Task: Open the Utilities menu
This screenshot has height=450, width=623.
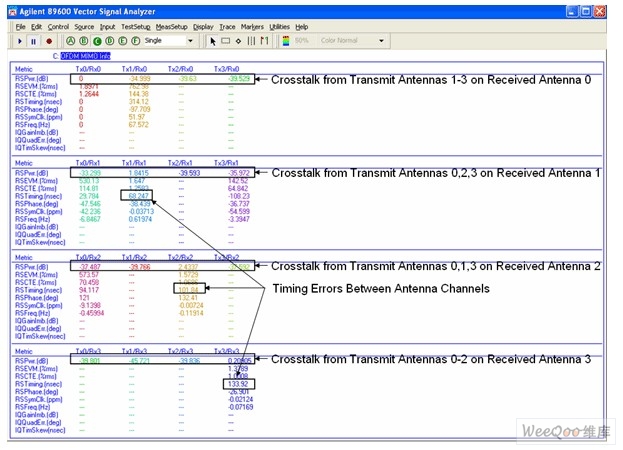Action: pos(279,27)
